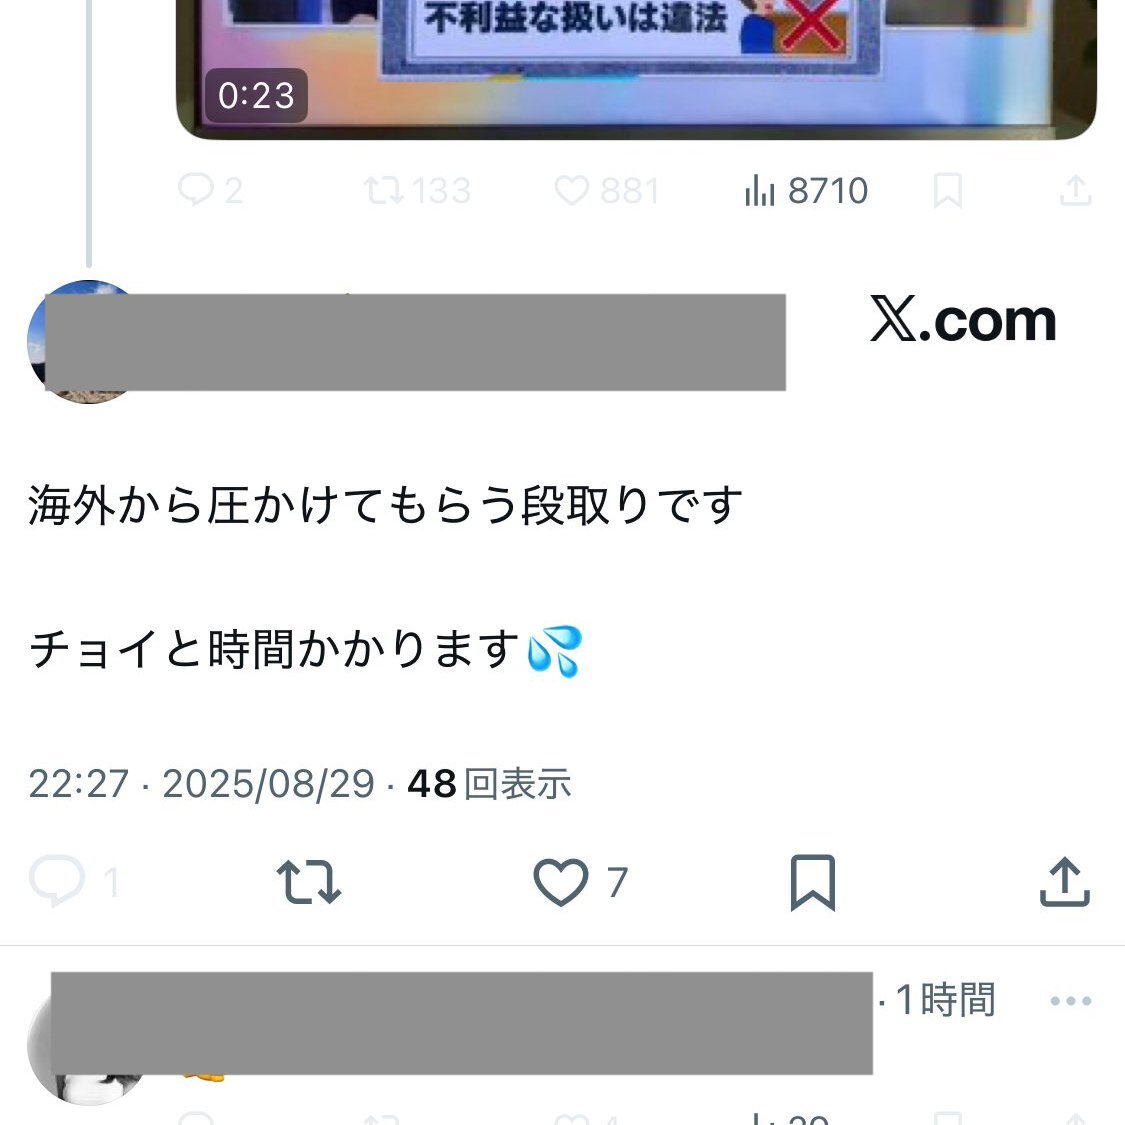
Task: Open more options on the 1時間 reply
Action: click(x=1070, y=1000)
